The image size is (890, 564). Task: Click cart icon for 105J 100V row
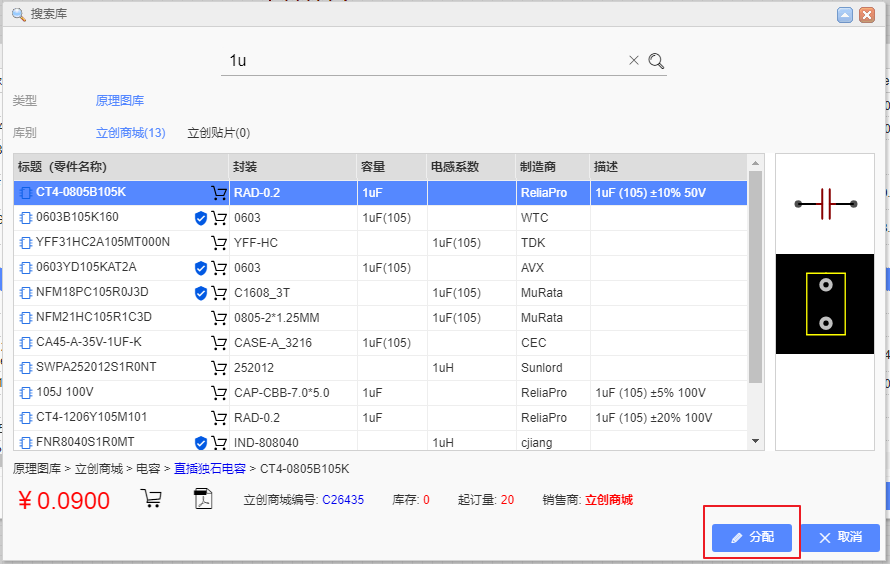[x=219, y=393]
